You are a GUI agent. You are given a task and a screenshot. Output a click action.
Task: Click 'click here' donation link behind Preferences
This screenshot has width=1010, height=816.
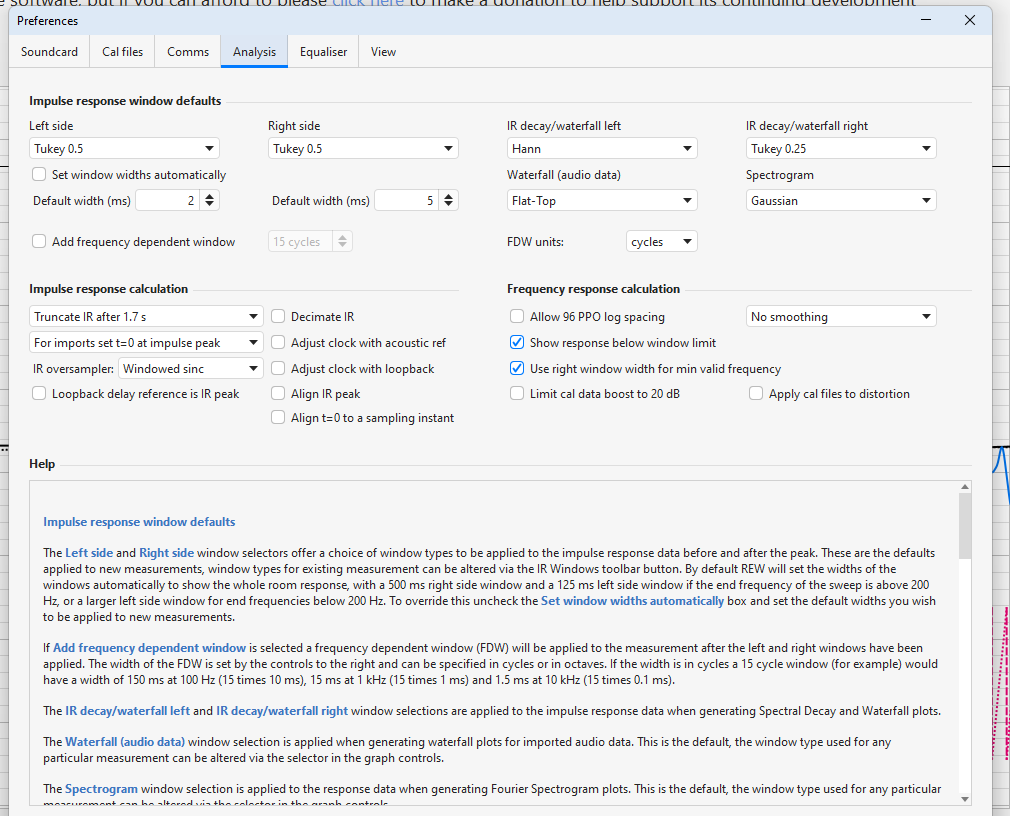(368, 3)
